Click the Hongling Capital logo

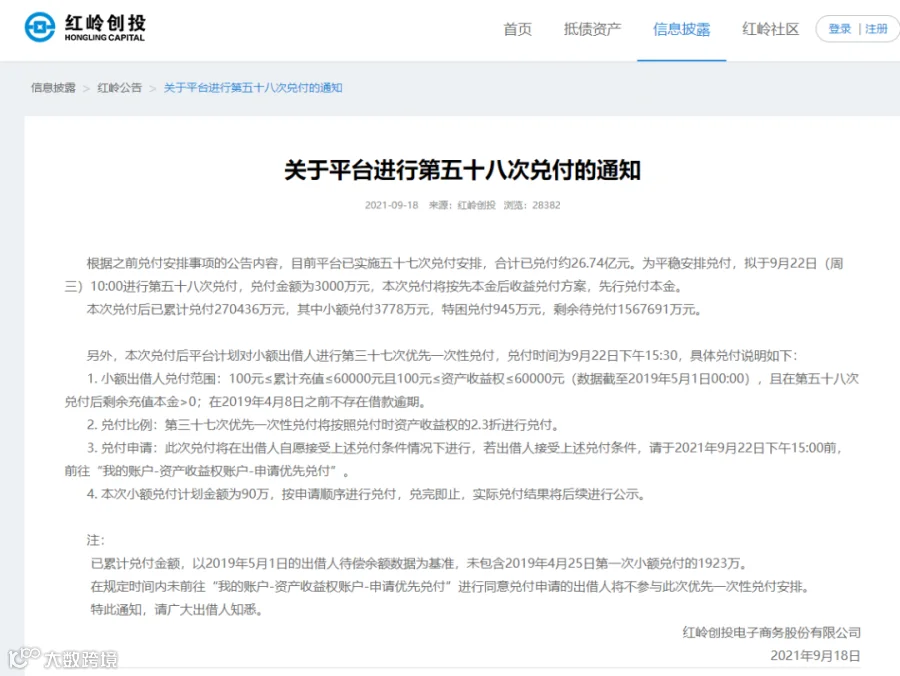[x=85, y=28]
